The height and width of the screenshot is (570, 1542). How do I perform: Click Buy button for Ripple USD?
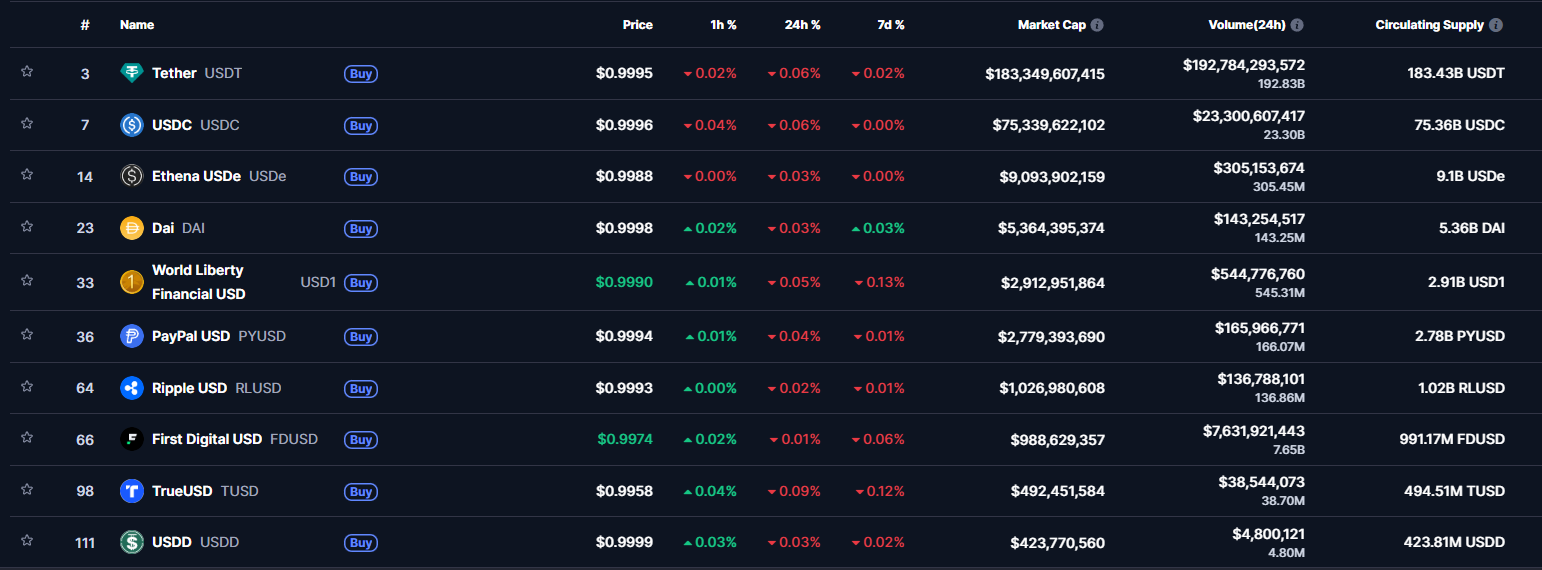(x=361, y=388)
